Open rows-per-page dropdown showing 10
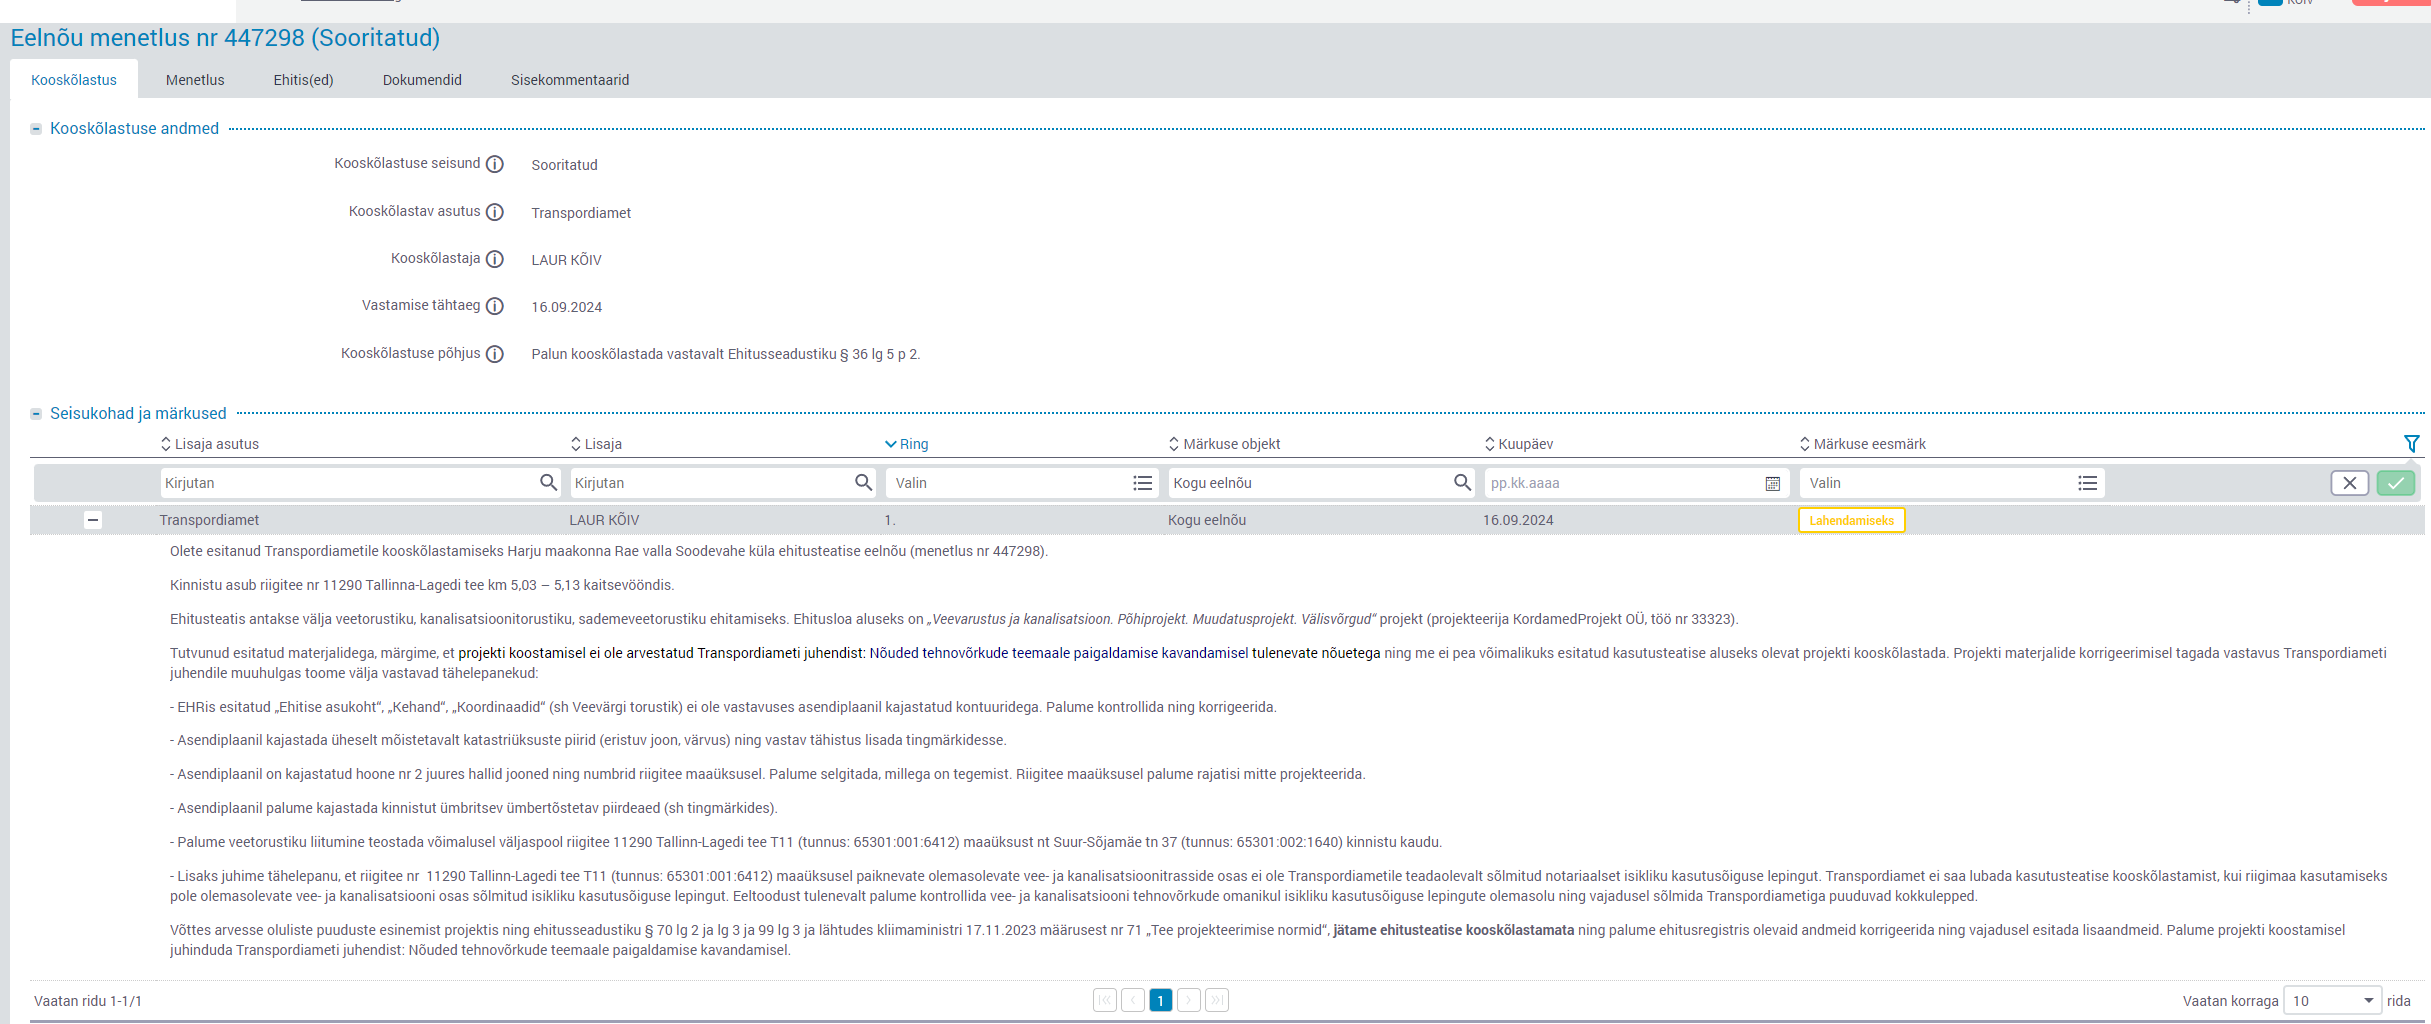Viewport: 2431px width, 1024px height. tap(2332, 1000)
